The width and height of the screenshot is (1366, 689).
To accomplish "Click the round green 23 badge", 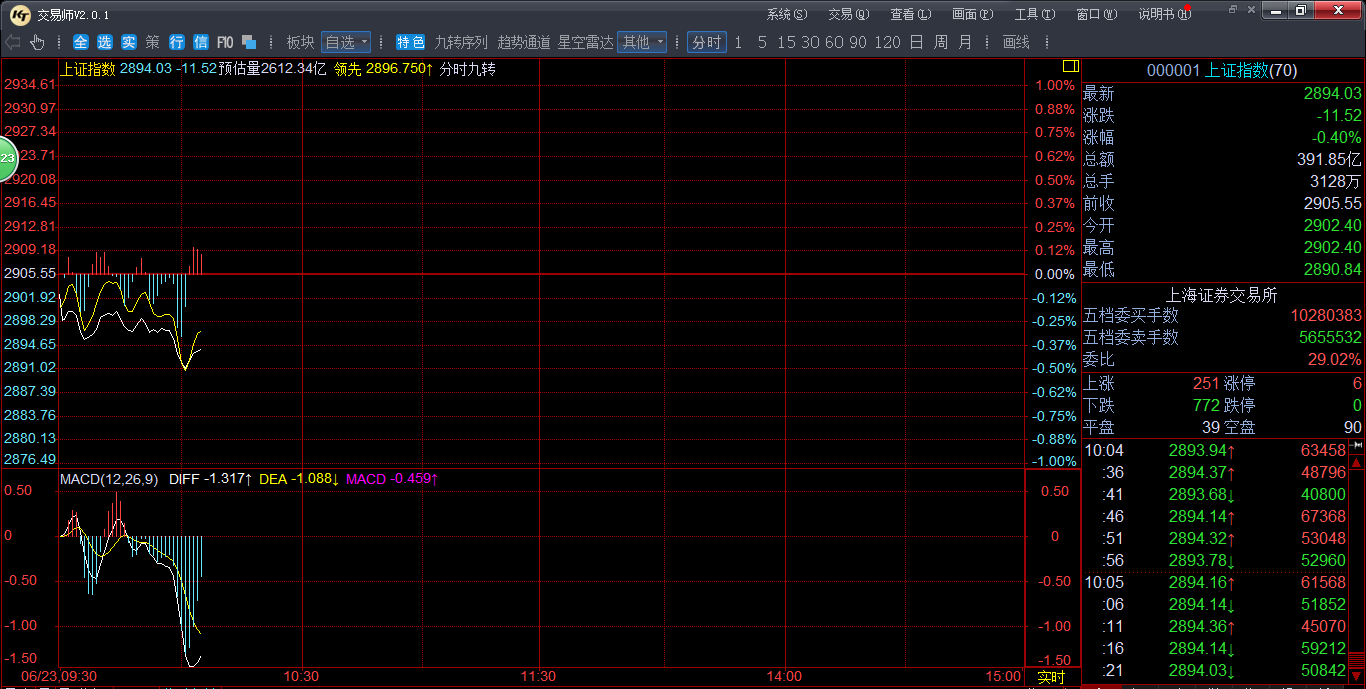I will point(6,158).
